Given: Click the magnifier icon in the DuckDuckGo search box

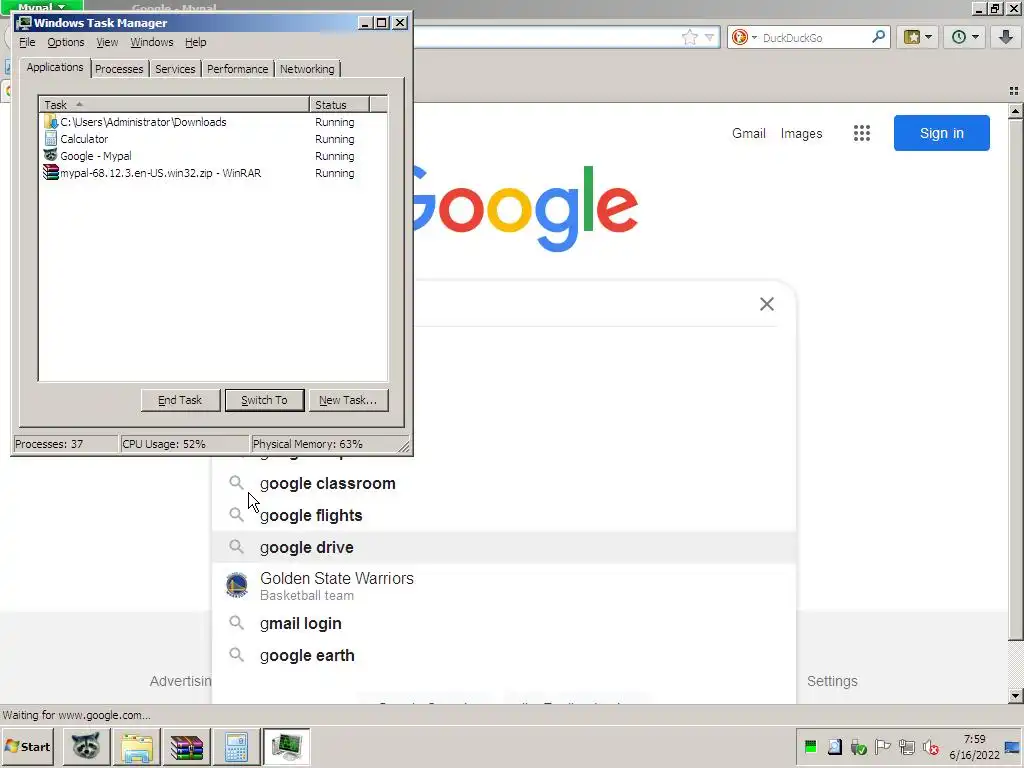Looking at the screenshot, I should point(878,37).
